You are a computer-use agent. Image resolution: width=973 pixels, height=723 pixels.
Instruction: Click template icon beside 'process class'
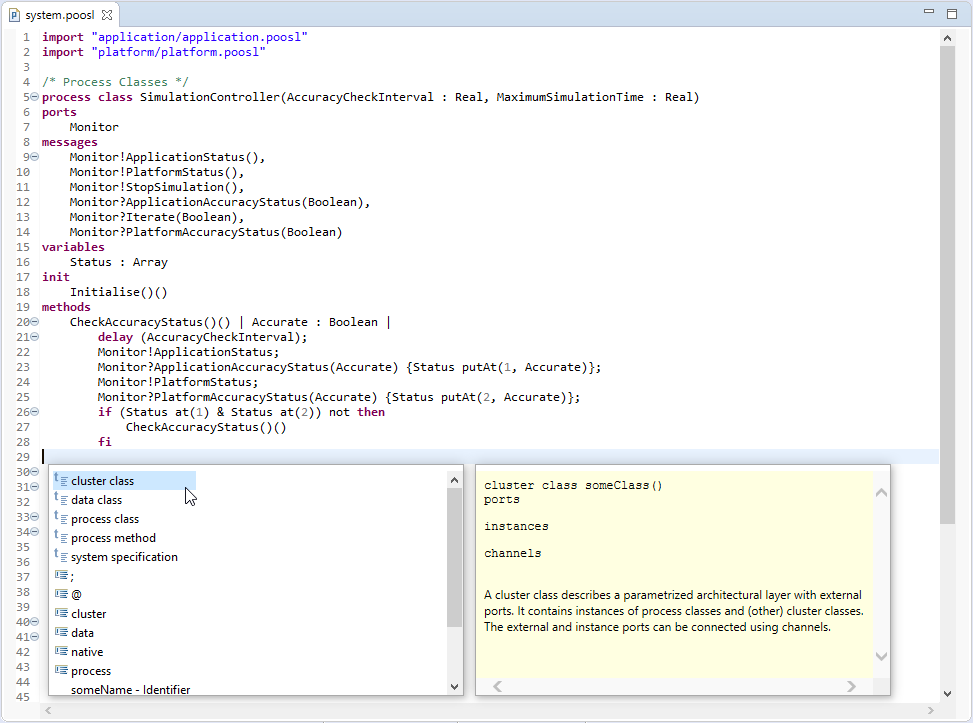click(61, 518)
